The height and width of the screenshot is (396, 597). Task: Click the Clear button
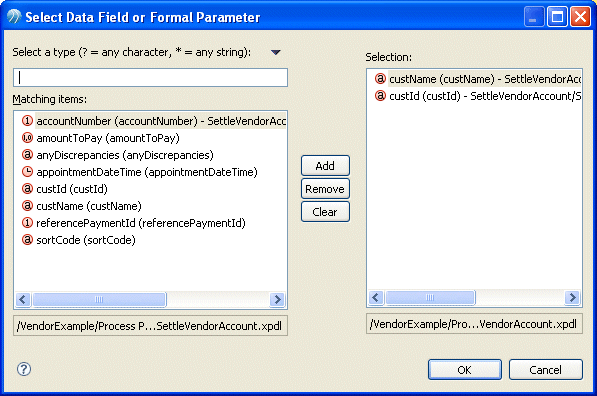coord(325,212)
